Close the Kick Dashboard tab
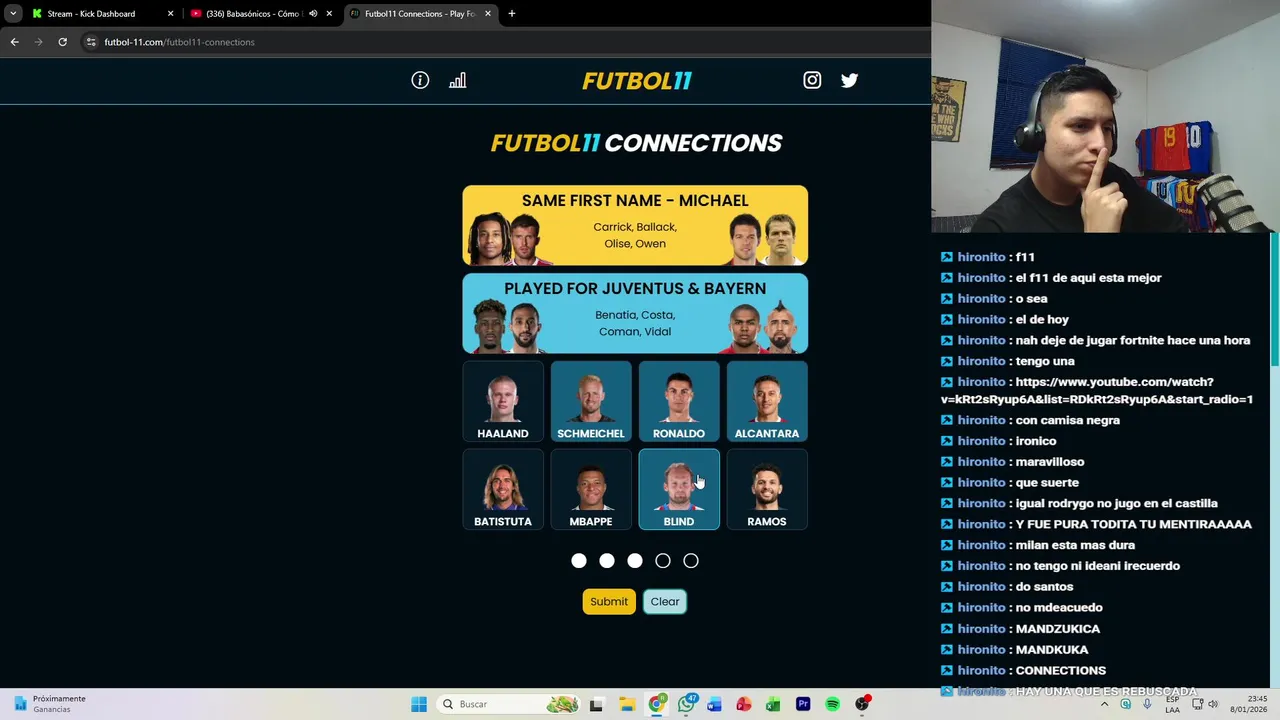 170,14
